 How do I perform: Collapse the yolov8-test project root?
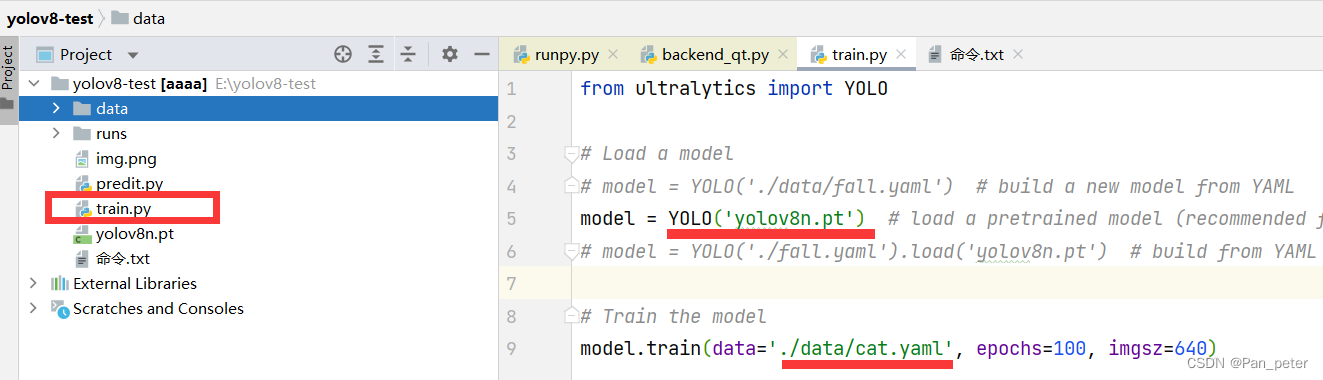[35, 83]
